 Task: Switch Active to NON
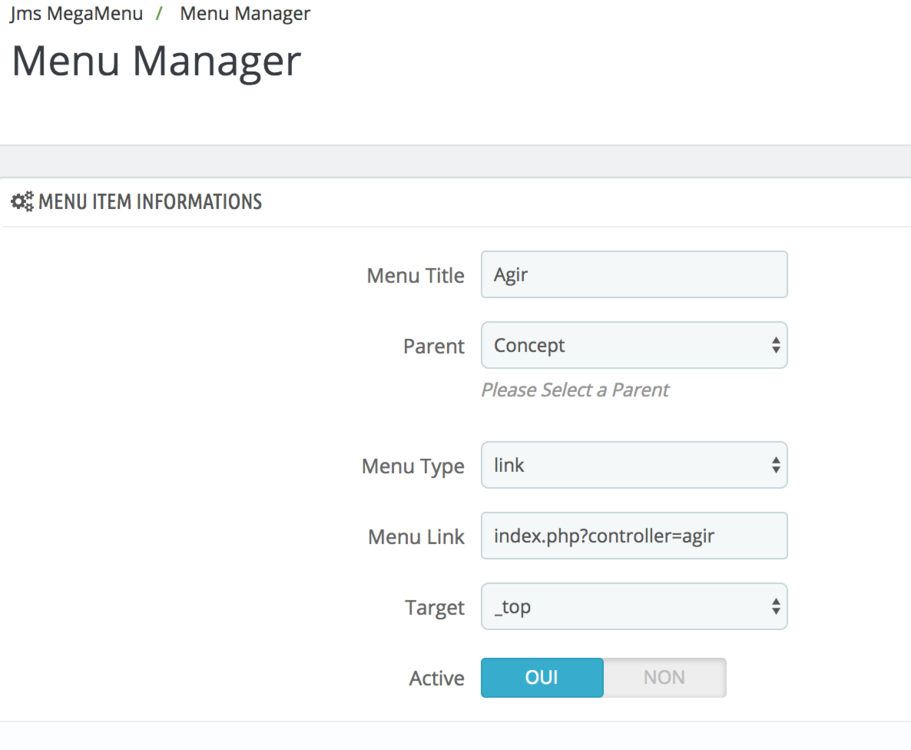[665, 677]
